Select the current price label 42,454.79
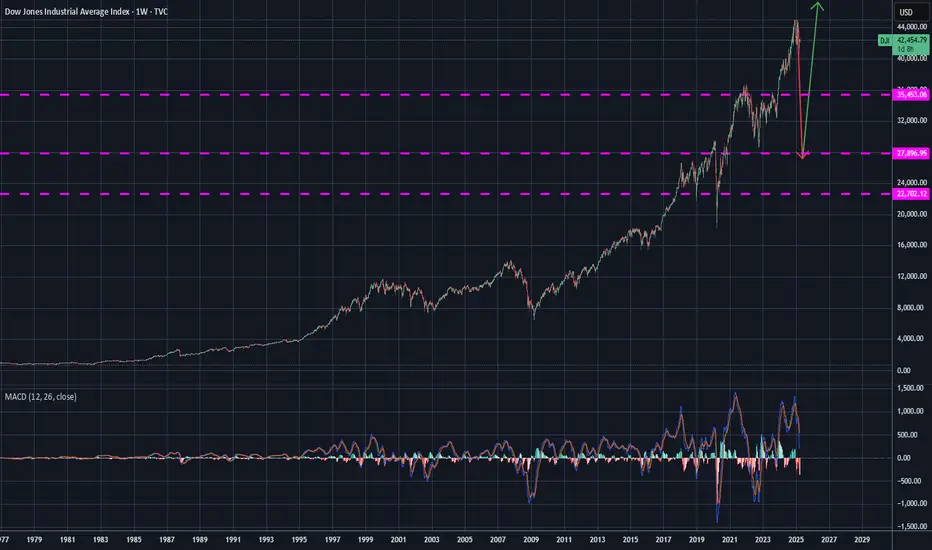This screenshot has height=550, width=932. pos(911,40)
